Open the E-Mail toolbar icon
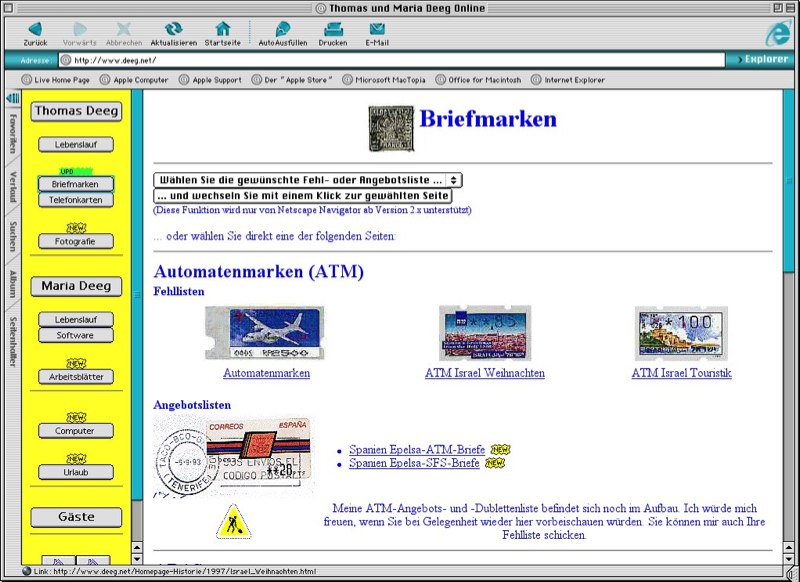Screen dimensions: 800x582 click(x=377, y=29)
